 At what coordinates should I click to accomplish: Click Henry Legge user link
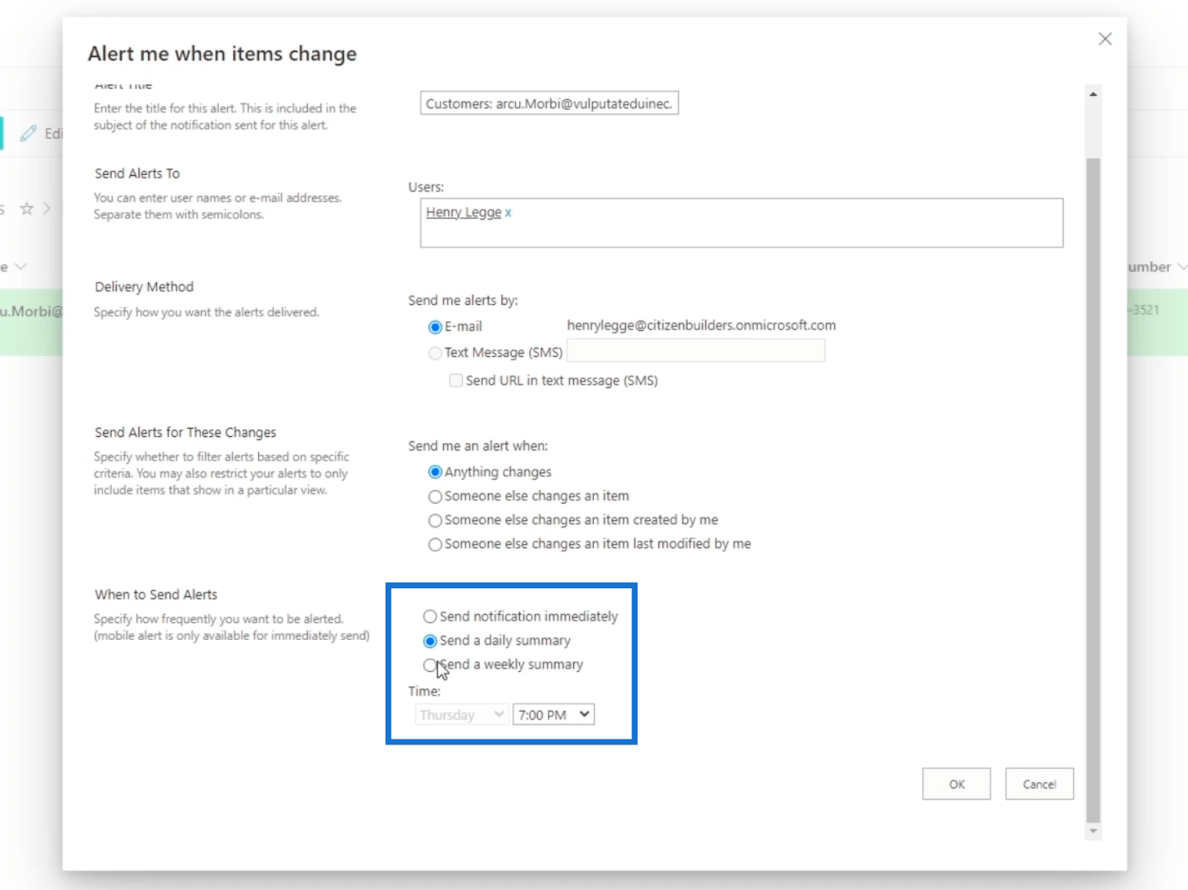pyautogui.click(x=463, y=212)
